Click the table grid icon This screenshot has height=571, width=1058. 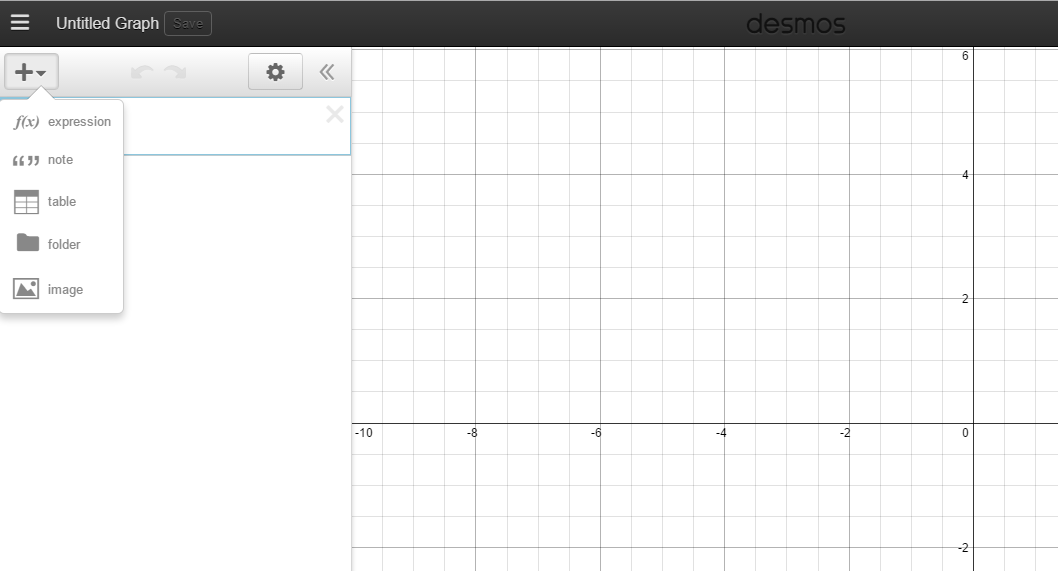26,202
